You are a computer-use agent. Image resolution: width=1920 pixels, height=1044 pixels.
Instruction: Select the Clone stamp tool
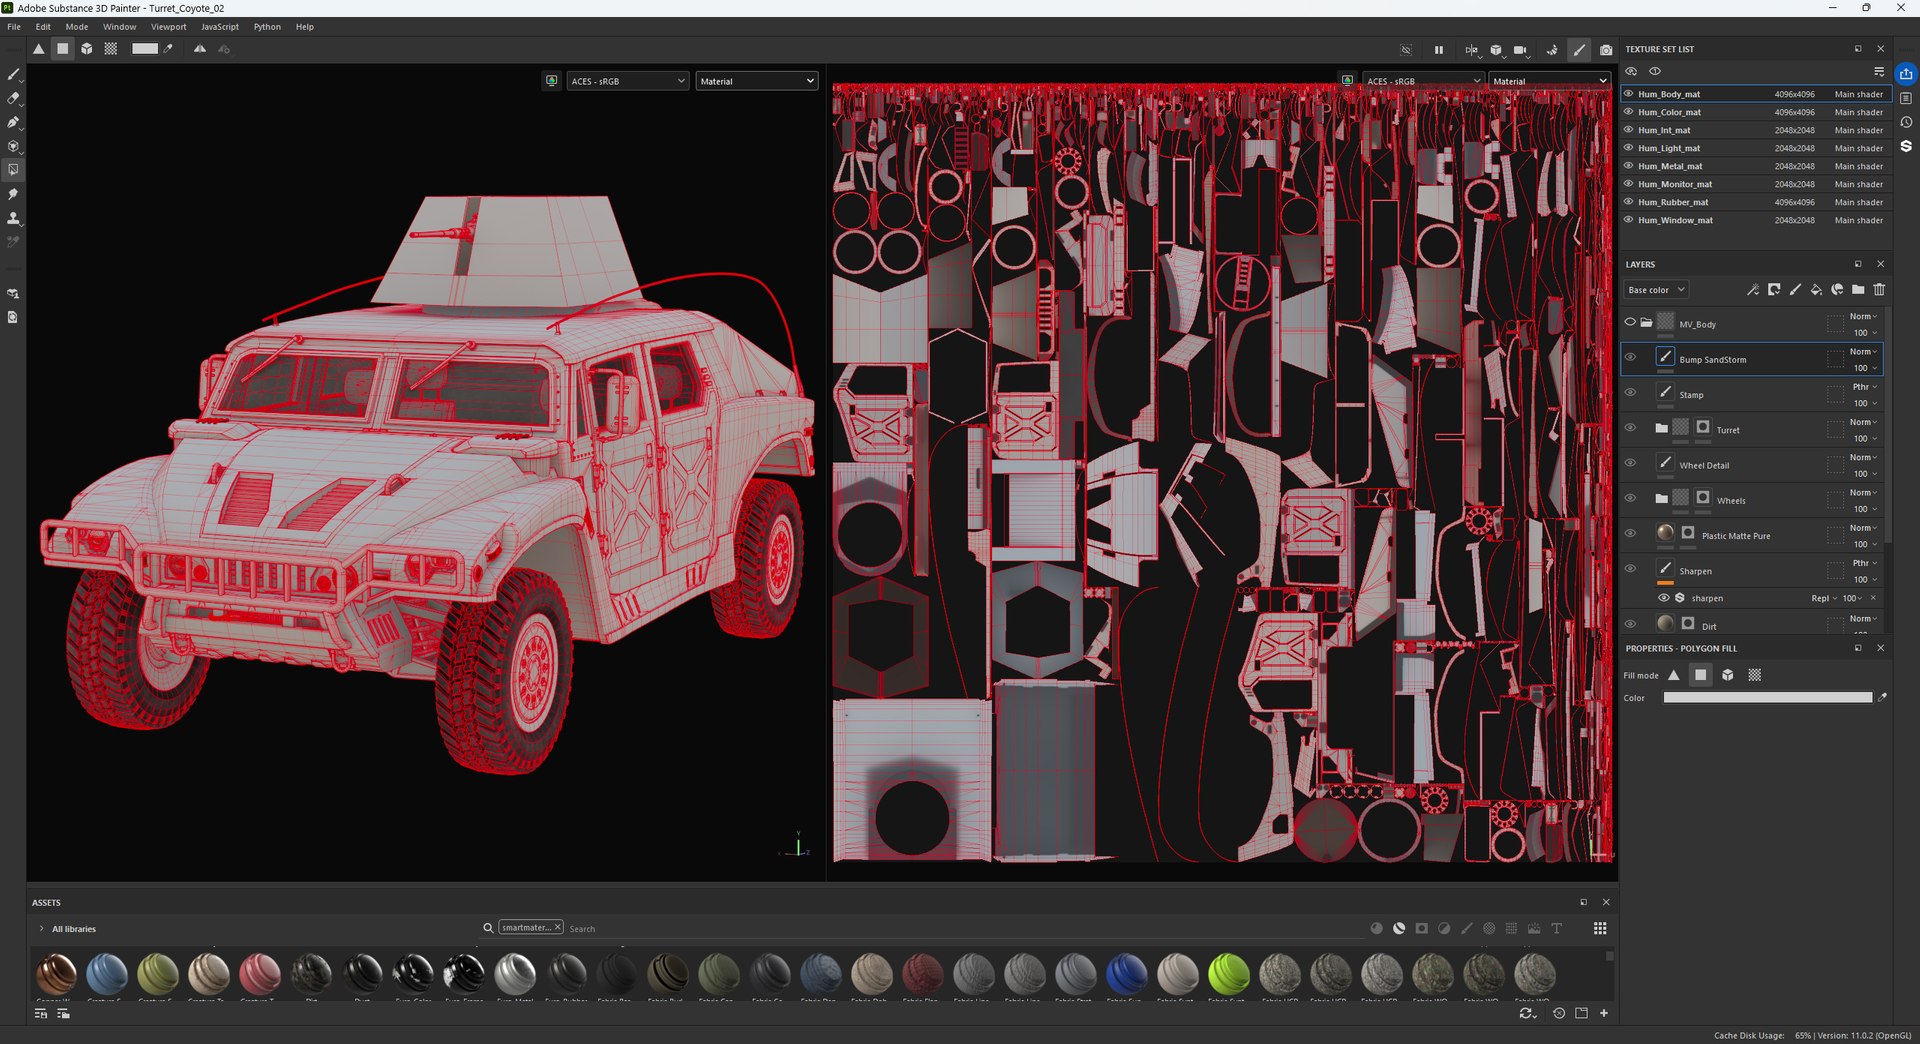click(13, 218)
